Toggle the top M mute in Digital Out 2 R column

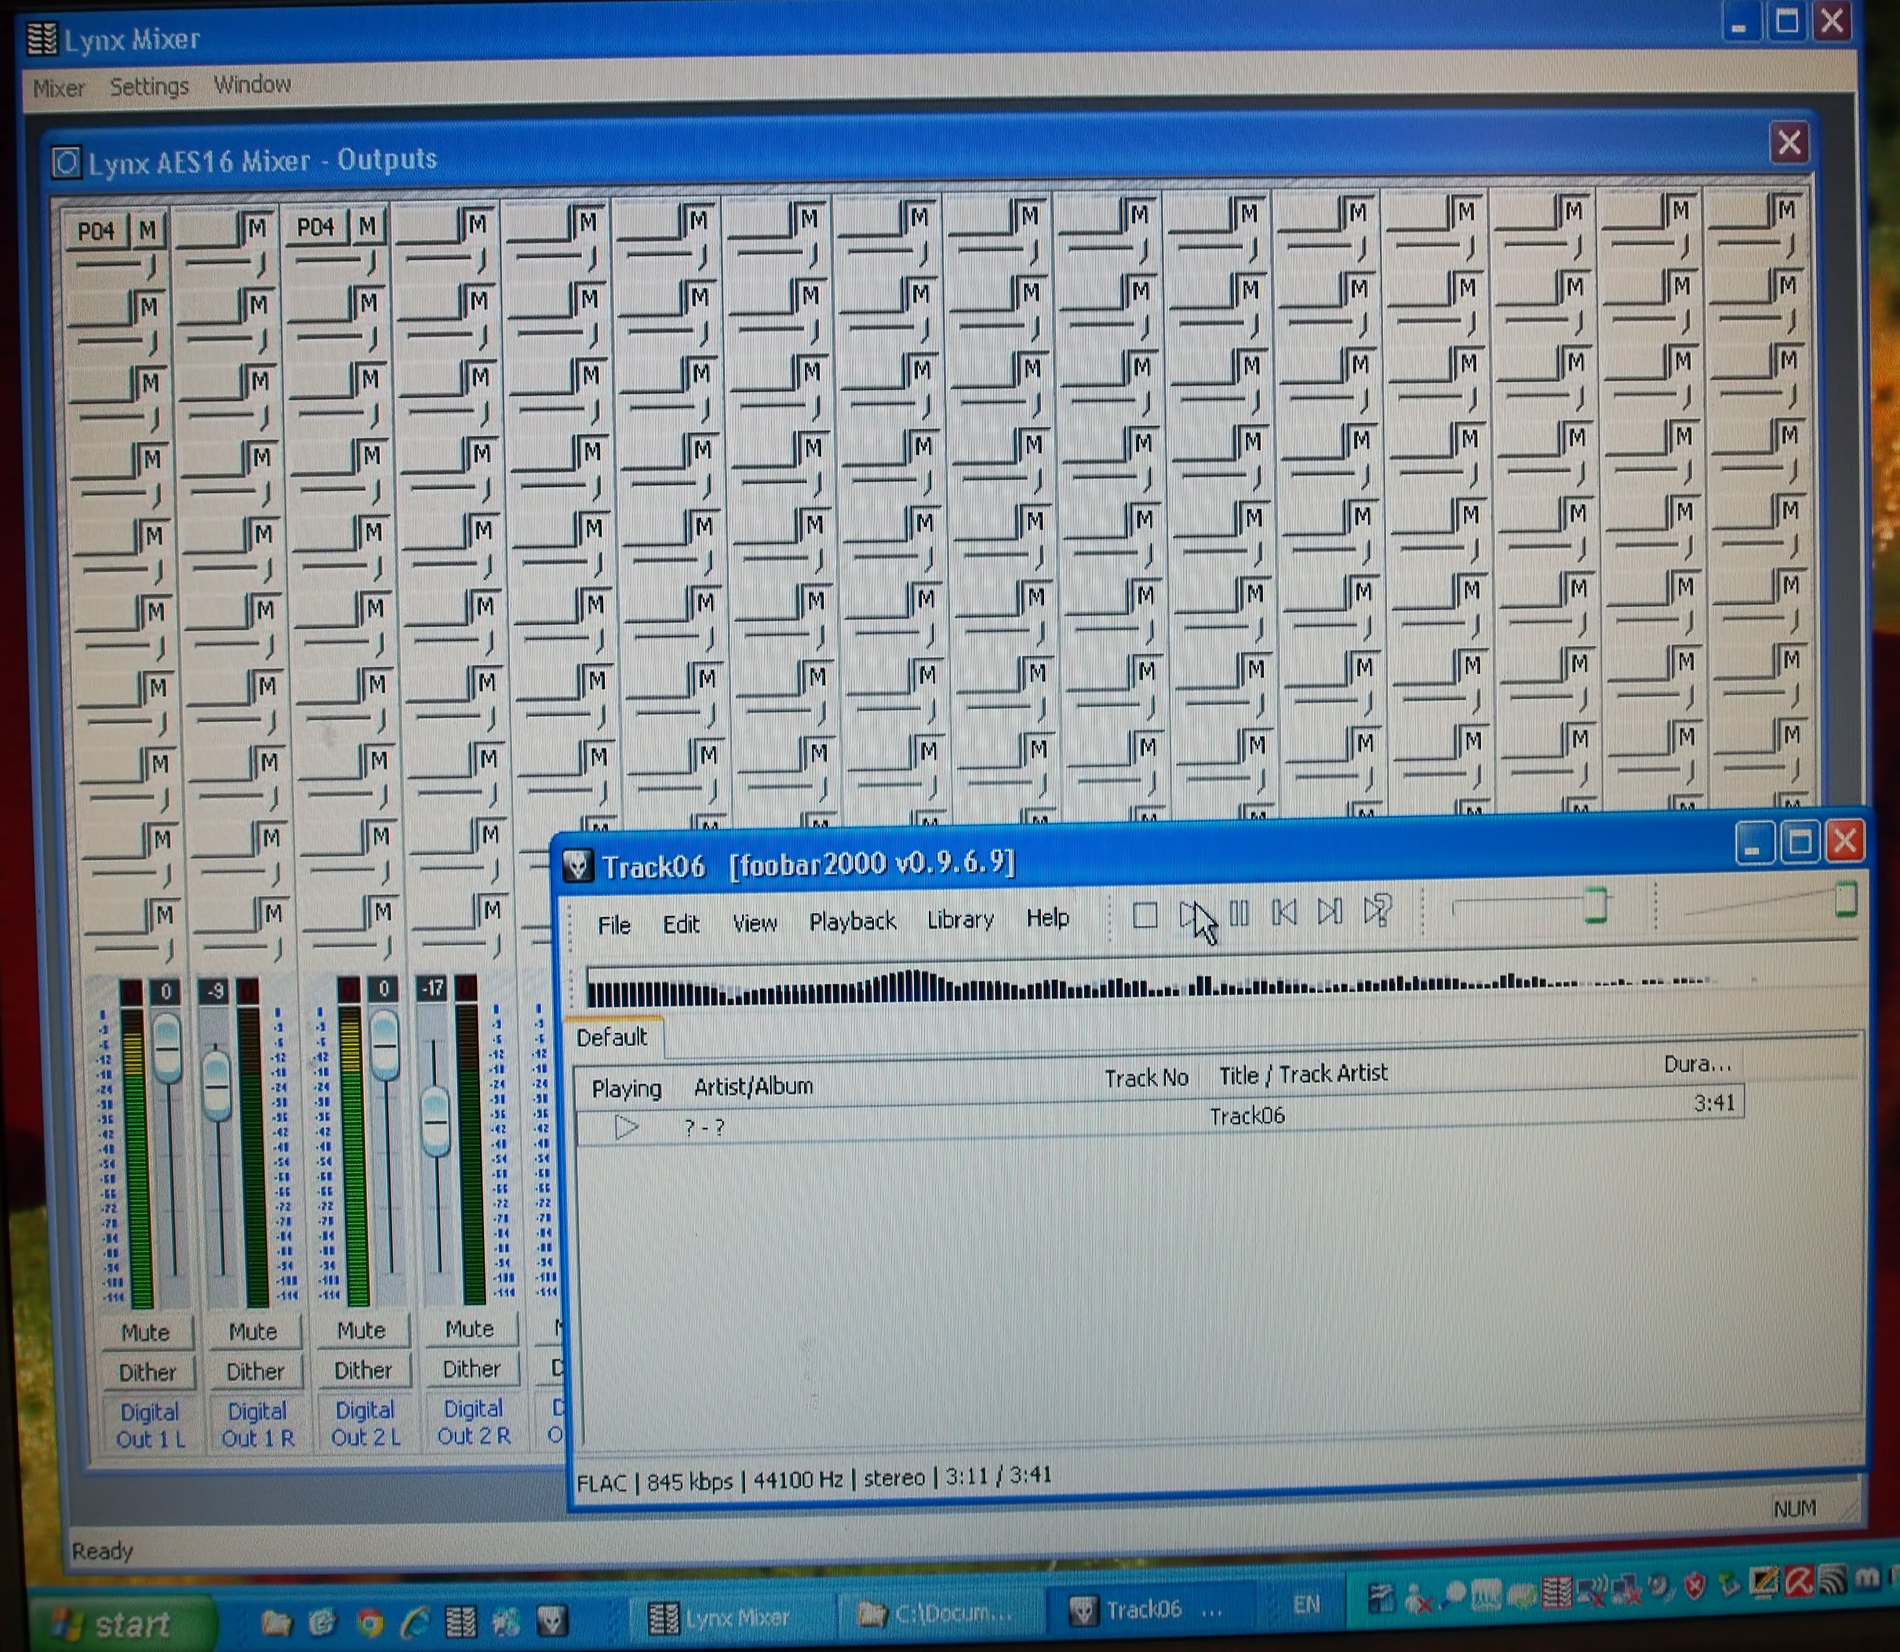tap(478, 224)
